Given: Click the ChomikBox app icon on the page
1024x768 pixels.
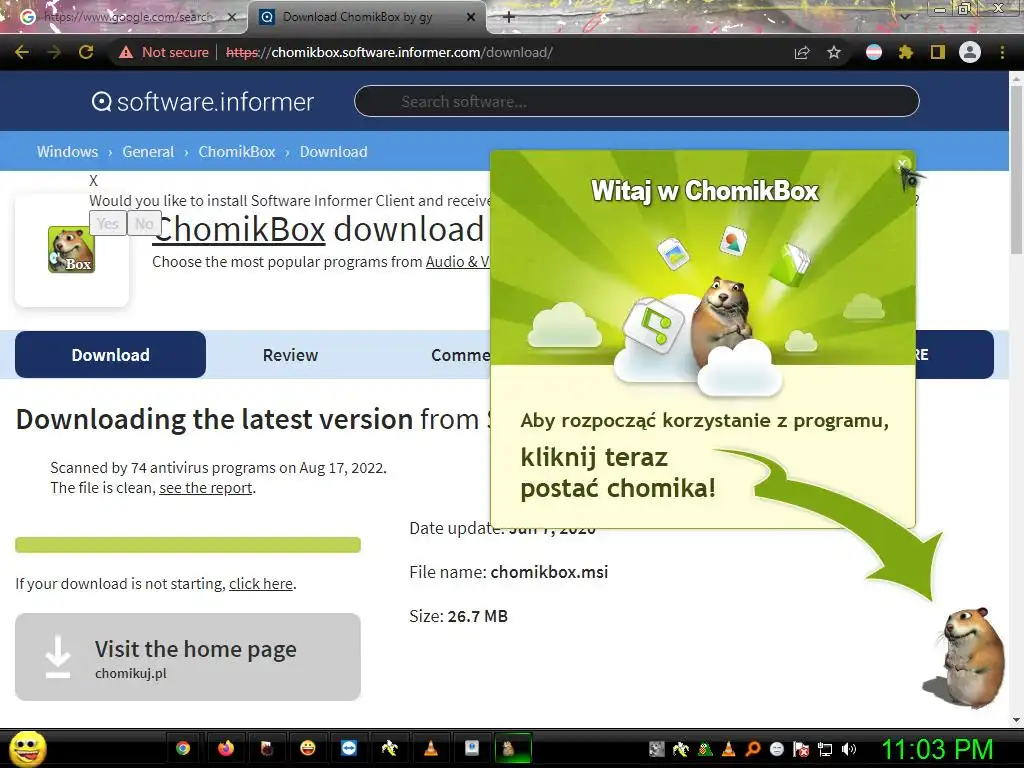Looking at the screenshot, I should [71, 249].
